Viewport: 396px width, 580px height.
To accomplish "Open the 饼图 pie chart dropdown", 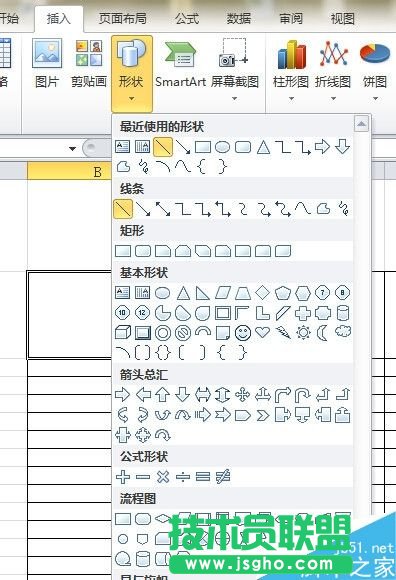I will (x=375, y=70).
